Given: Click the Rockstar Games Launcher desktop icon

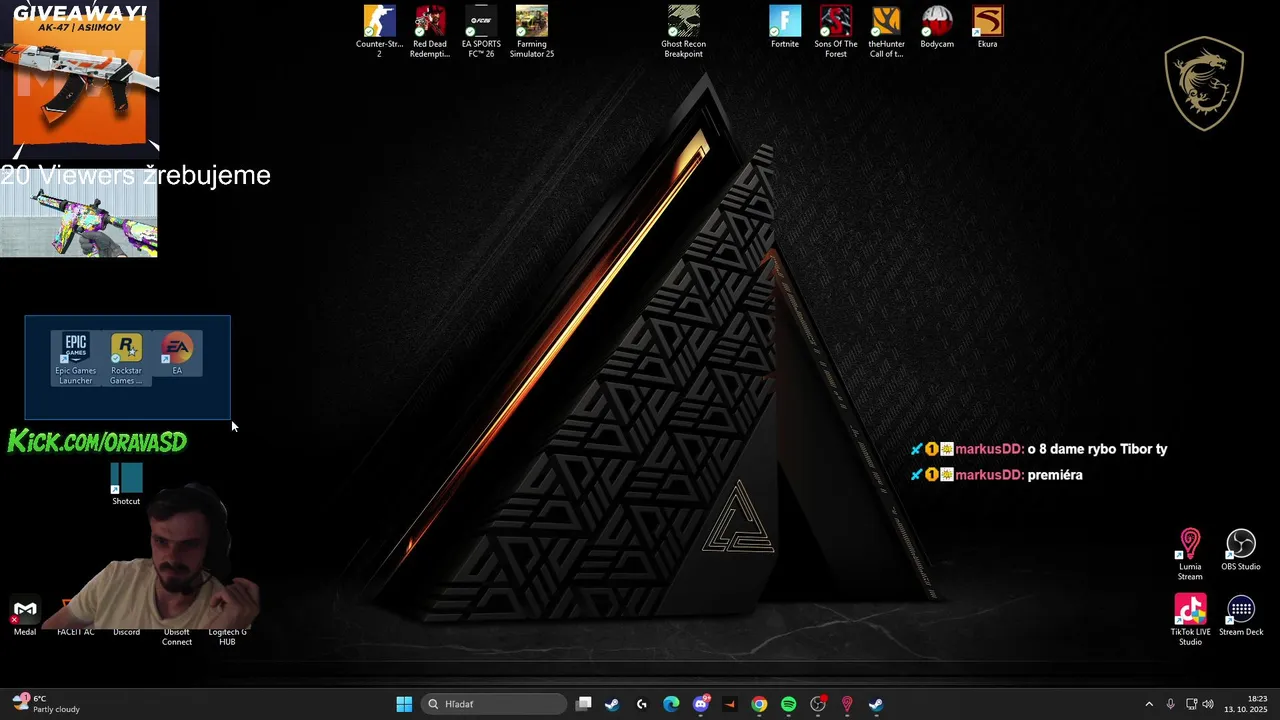Looking at the screenshot, I should [x=126, y=358].
